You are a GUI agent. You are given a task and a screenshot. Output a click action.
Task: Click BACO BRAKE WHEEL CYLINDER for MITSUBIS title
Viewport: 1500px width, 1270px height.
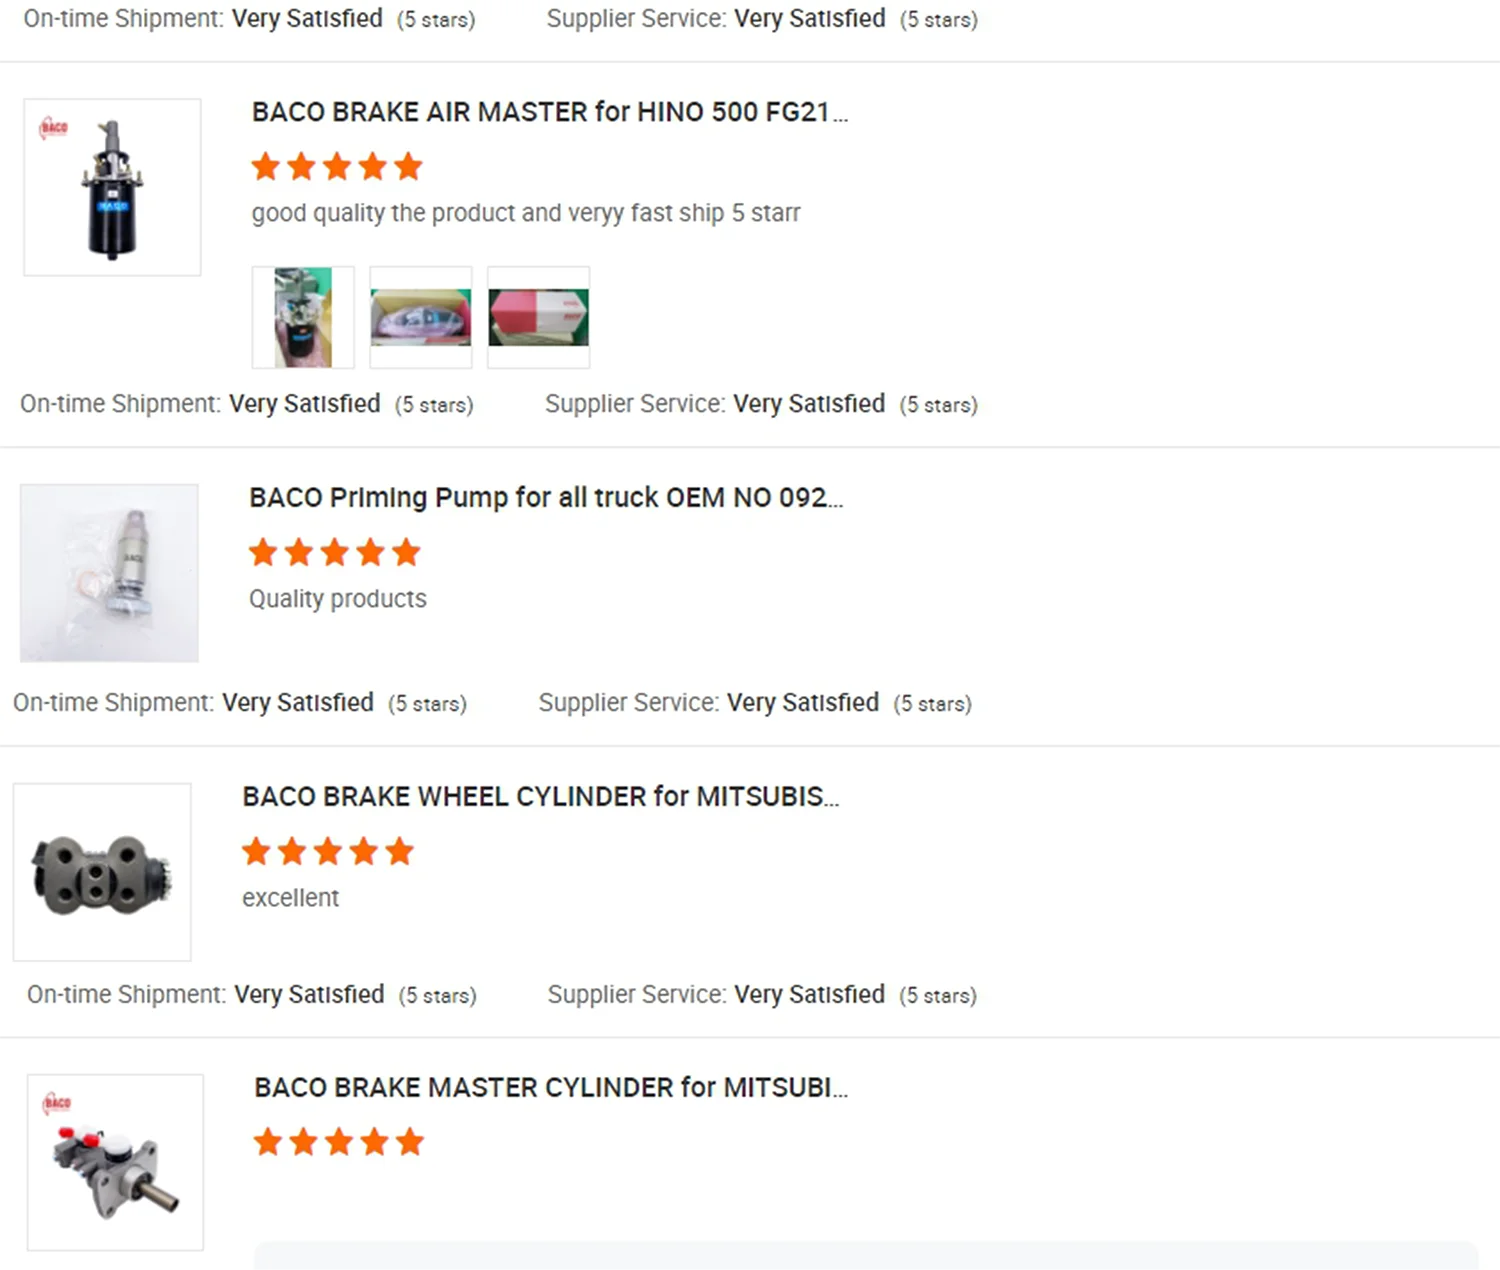pos(541,796)
